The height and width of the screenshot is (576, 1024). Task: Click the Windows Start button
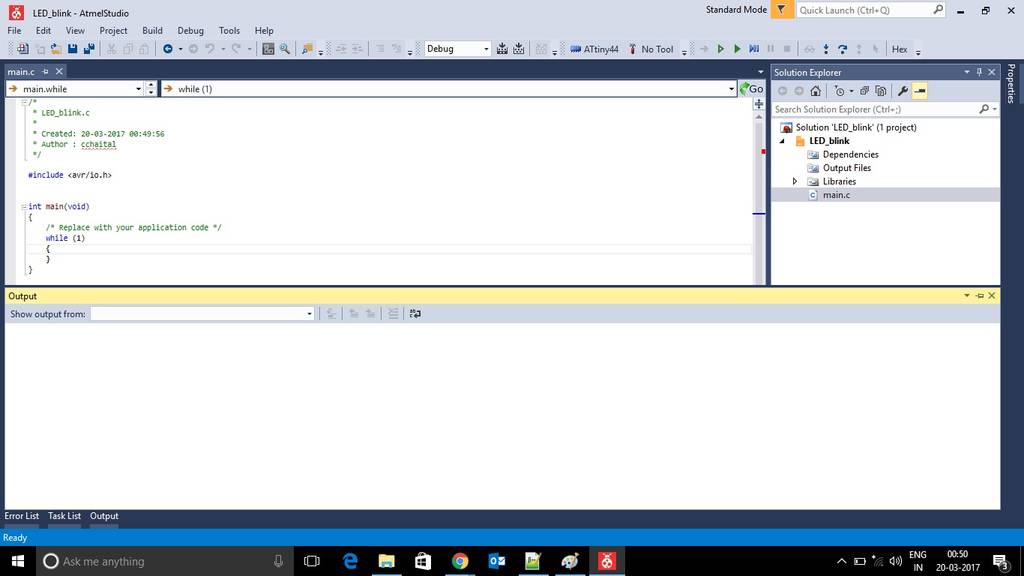(x=18, y=561)
